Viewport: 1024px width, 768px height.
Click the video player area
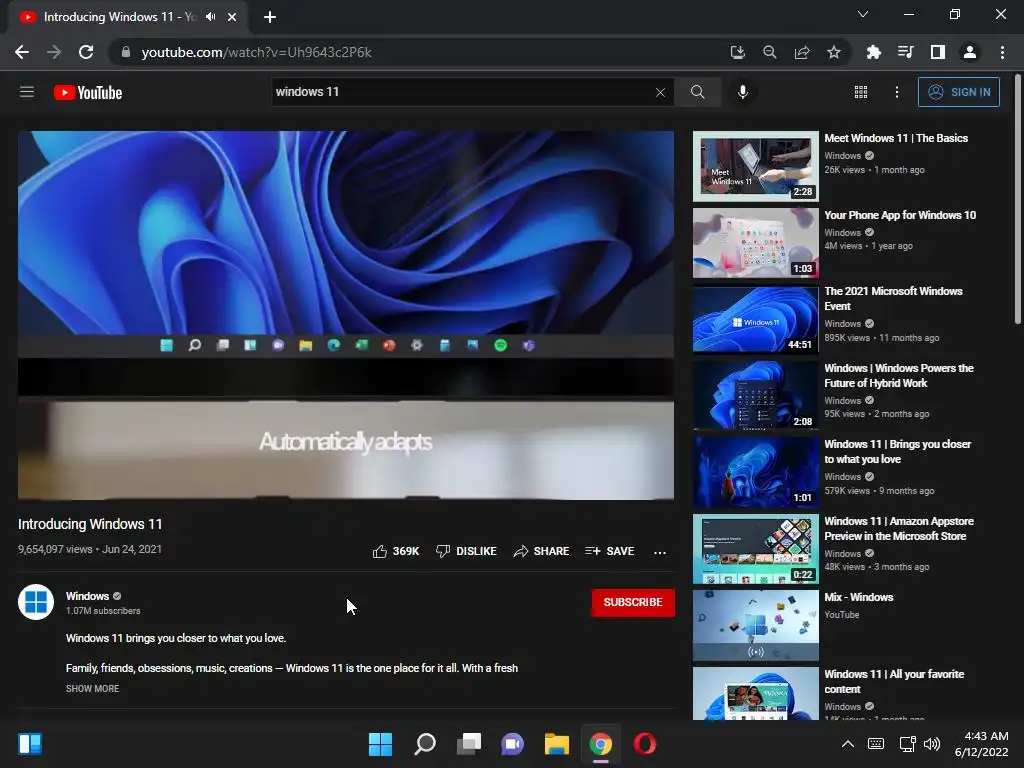coord(345,315)
